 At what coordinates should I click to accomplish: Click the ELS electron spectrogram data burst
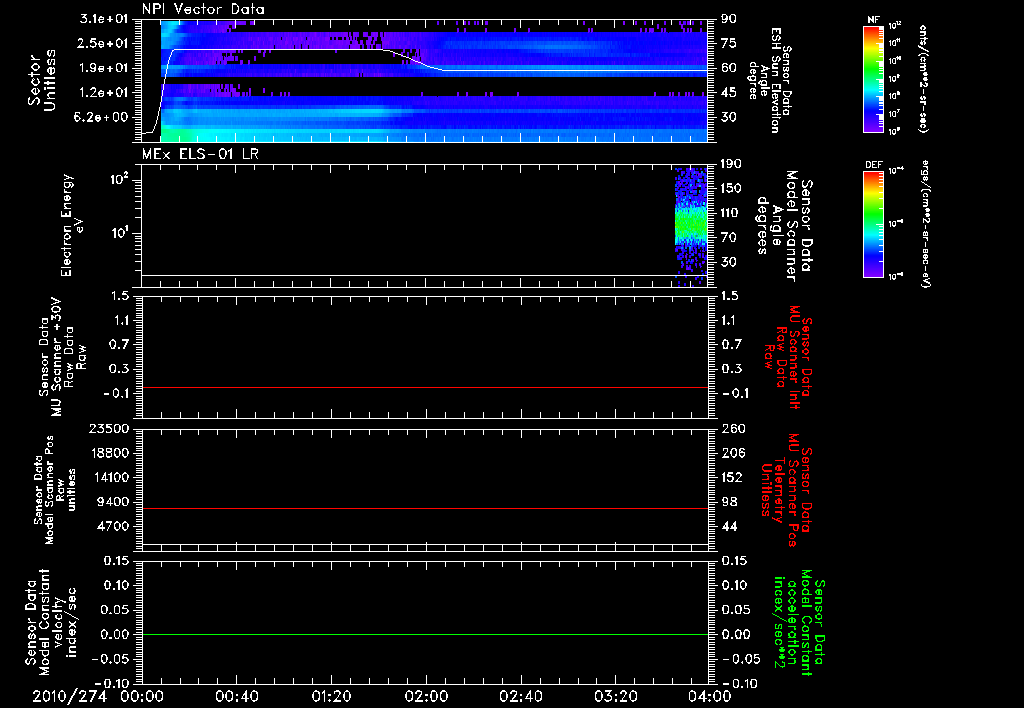coord(691,226)
